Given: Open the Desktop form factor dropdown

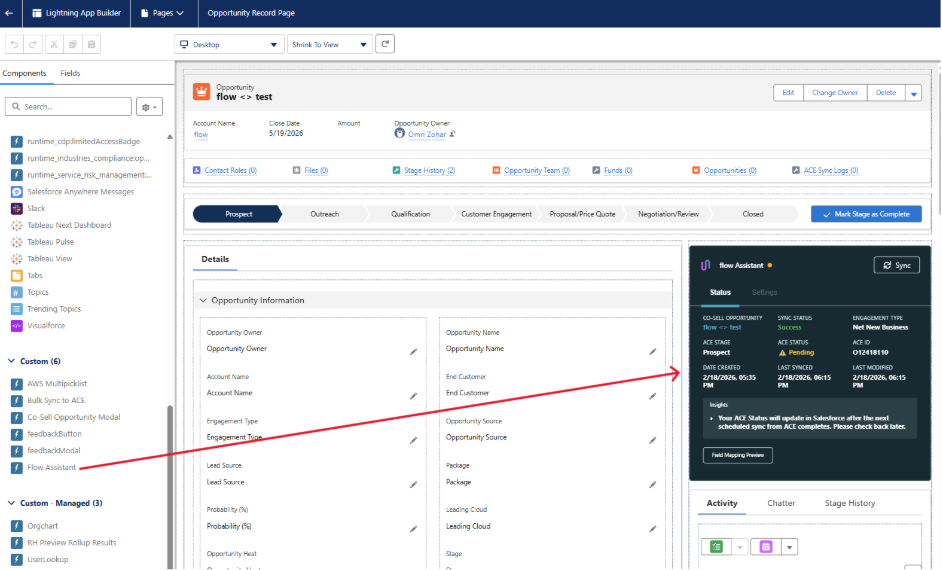Looking at the screenshot, I should (229, 45).
